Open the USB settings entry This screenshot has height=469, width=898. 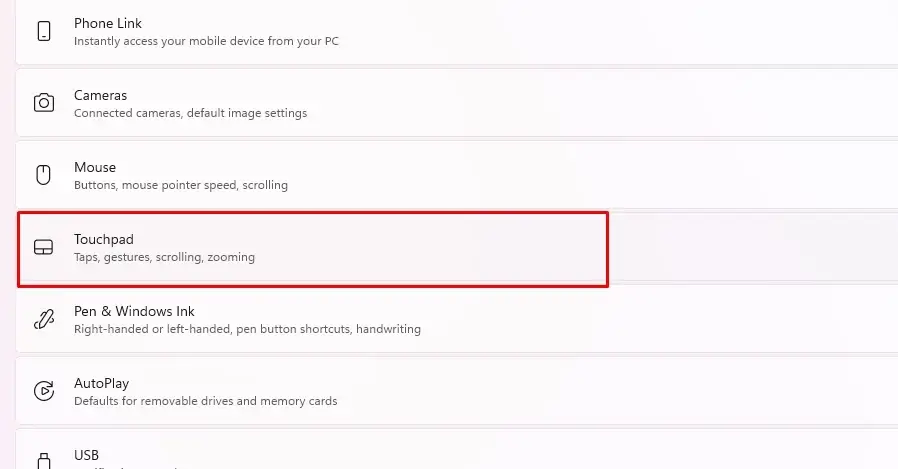(457, 450)
